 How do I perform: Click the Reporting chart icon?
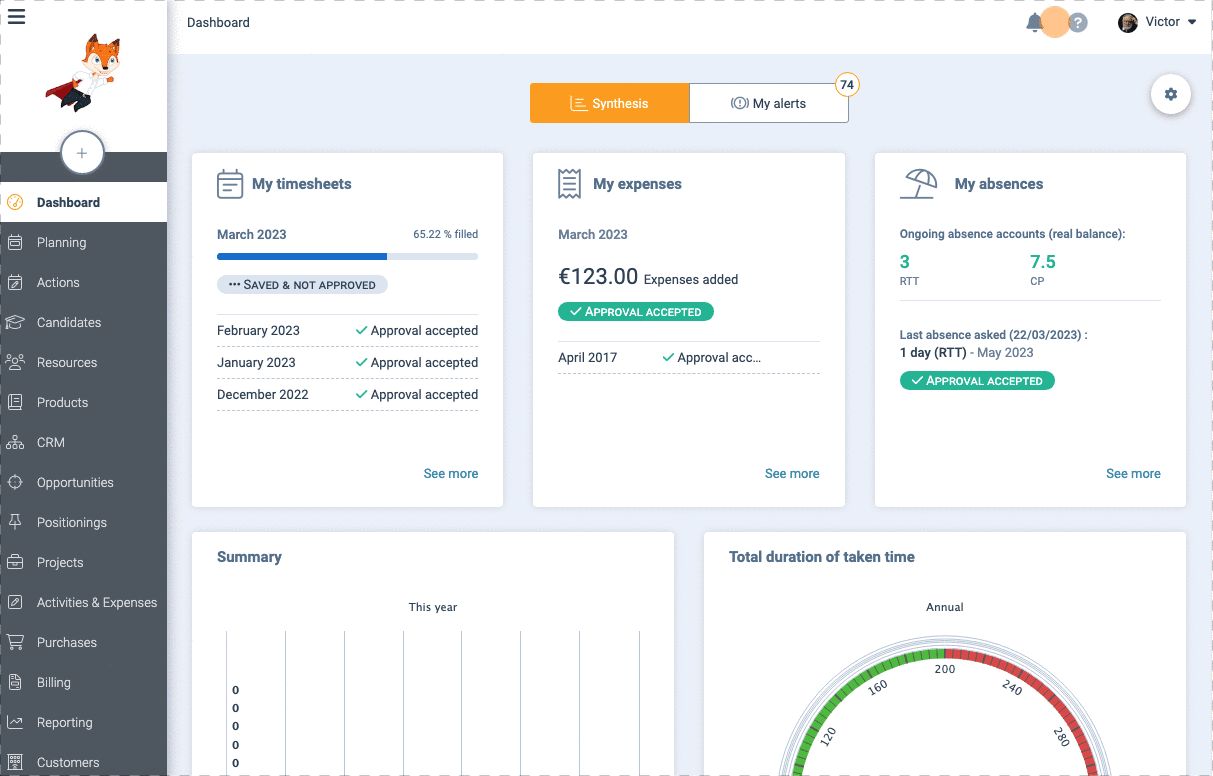tap(15, 722)
